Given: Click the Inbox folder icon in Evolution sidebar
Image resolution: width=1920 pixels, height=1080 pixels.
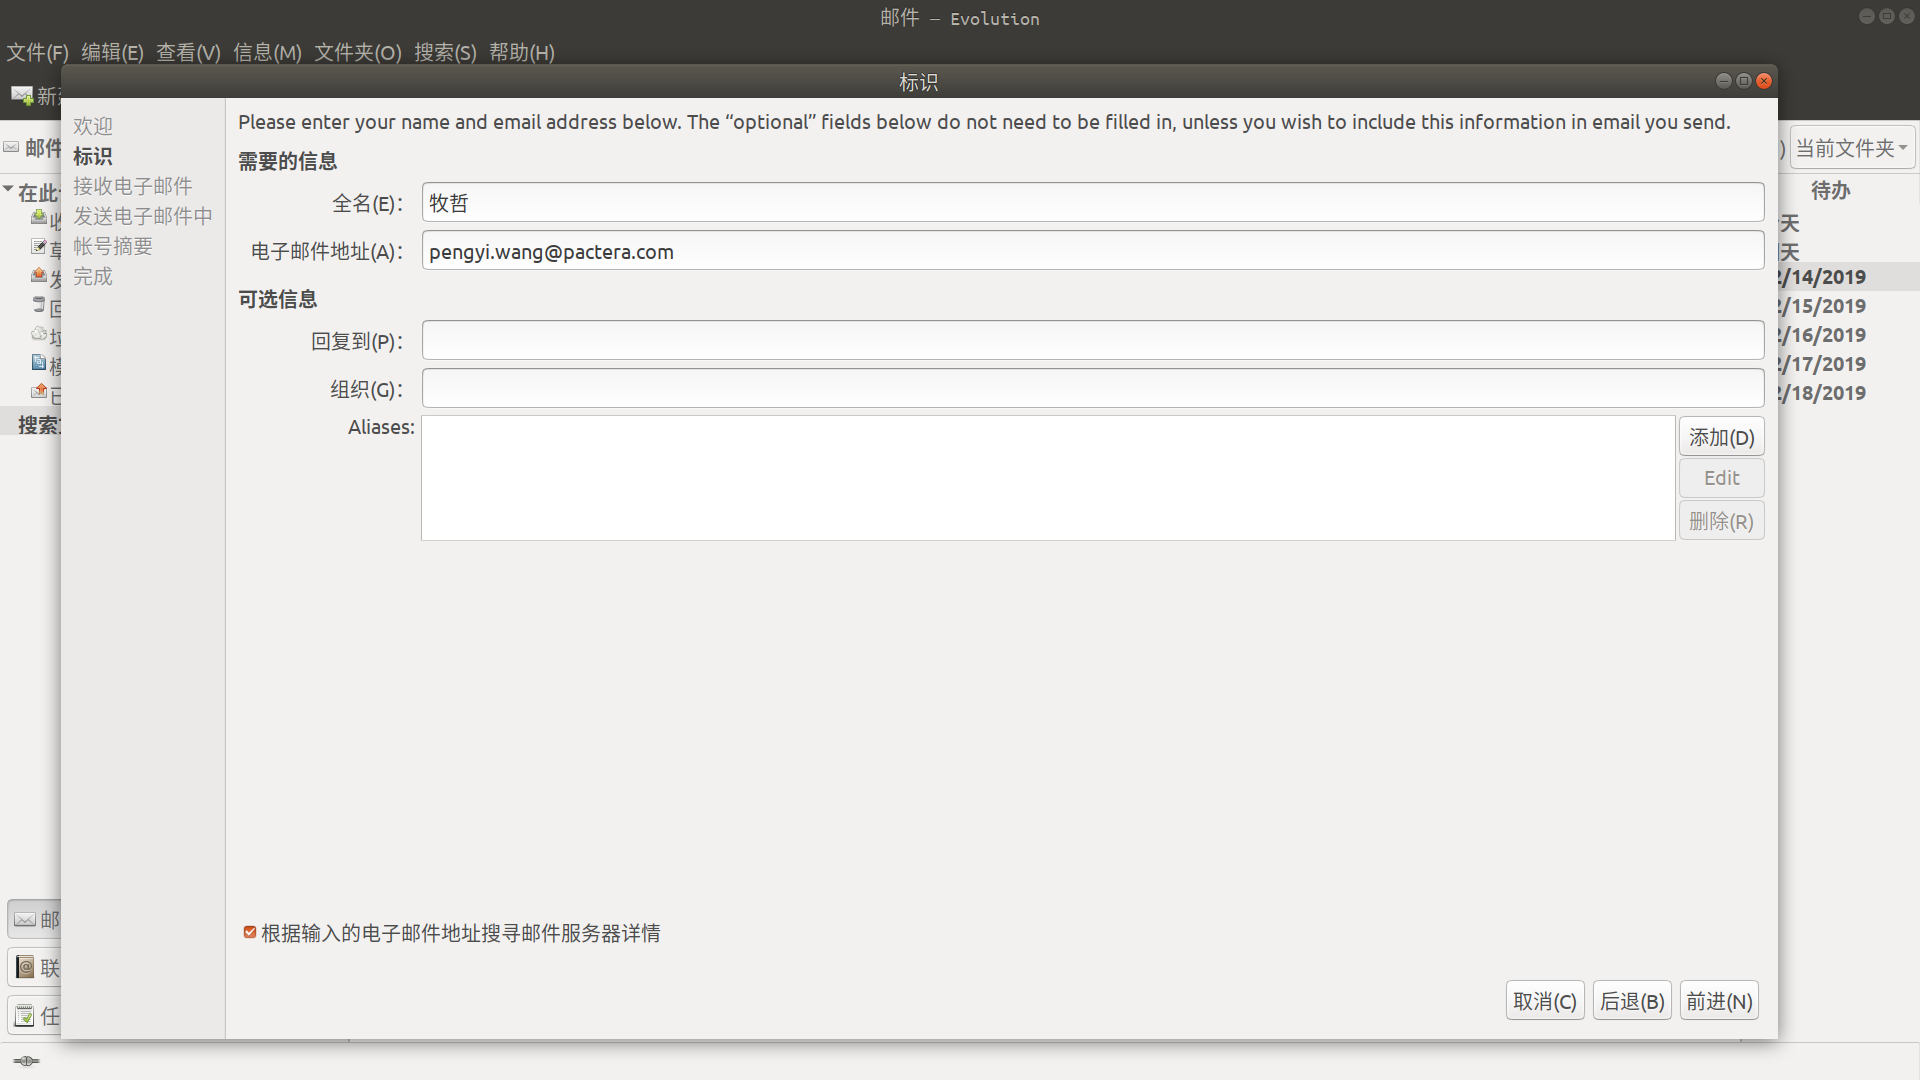Looking at the screenshot, I should pyautogui.click(x=39, y=217).
